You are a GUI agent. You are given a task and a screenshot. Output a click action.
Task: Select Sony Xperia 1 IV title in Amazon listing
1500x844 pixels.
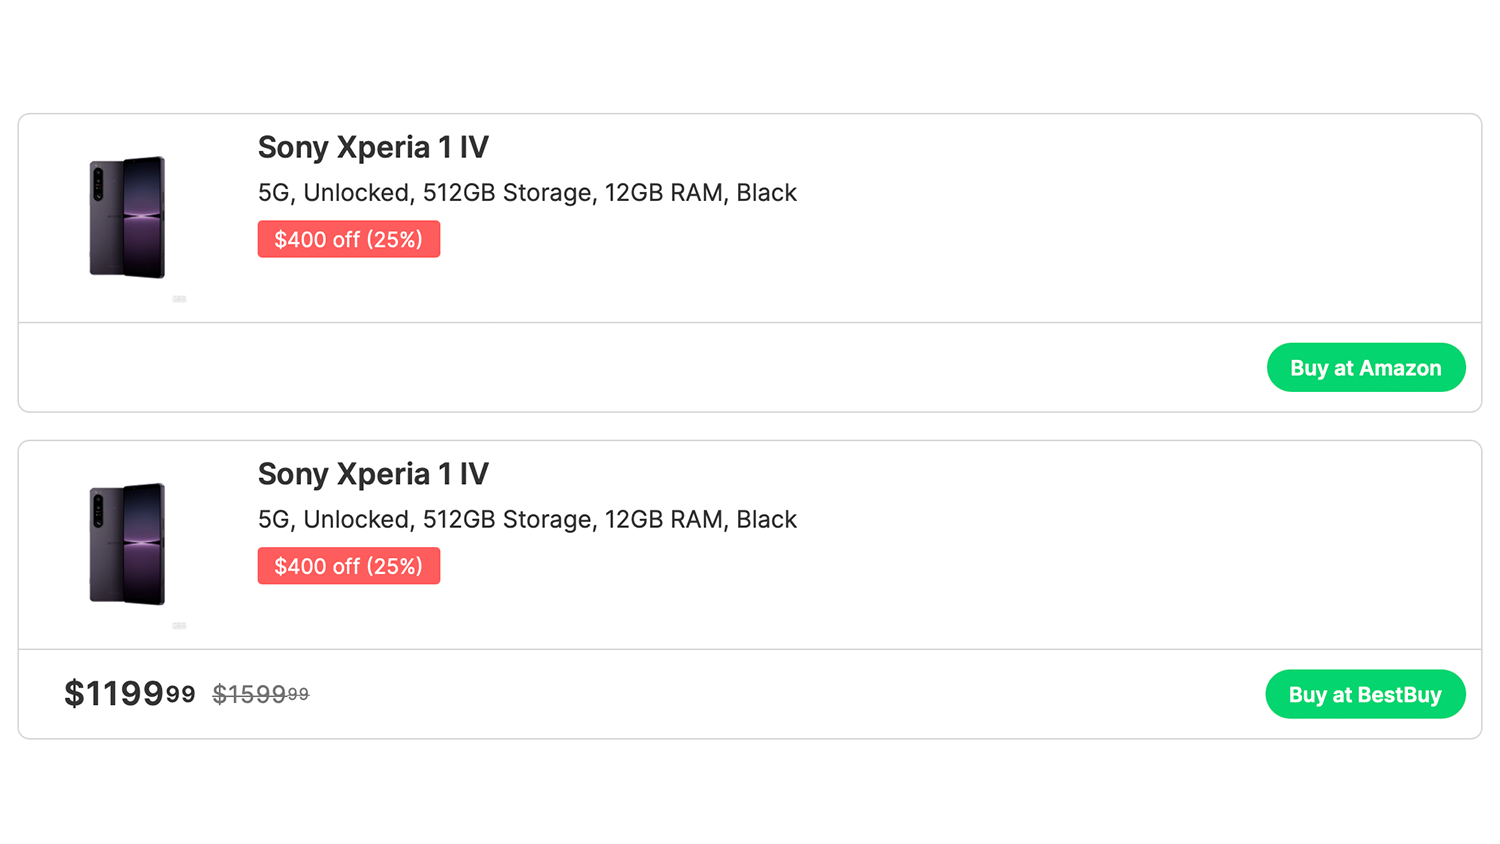click(x=373, y=147)
